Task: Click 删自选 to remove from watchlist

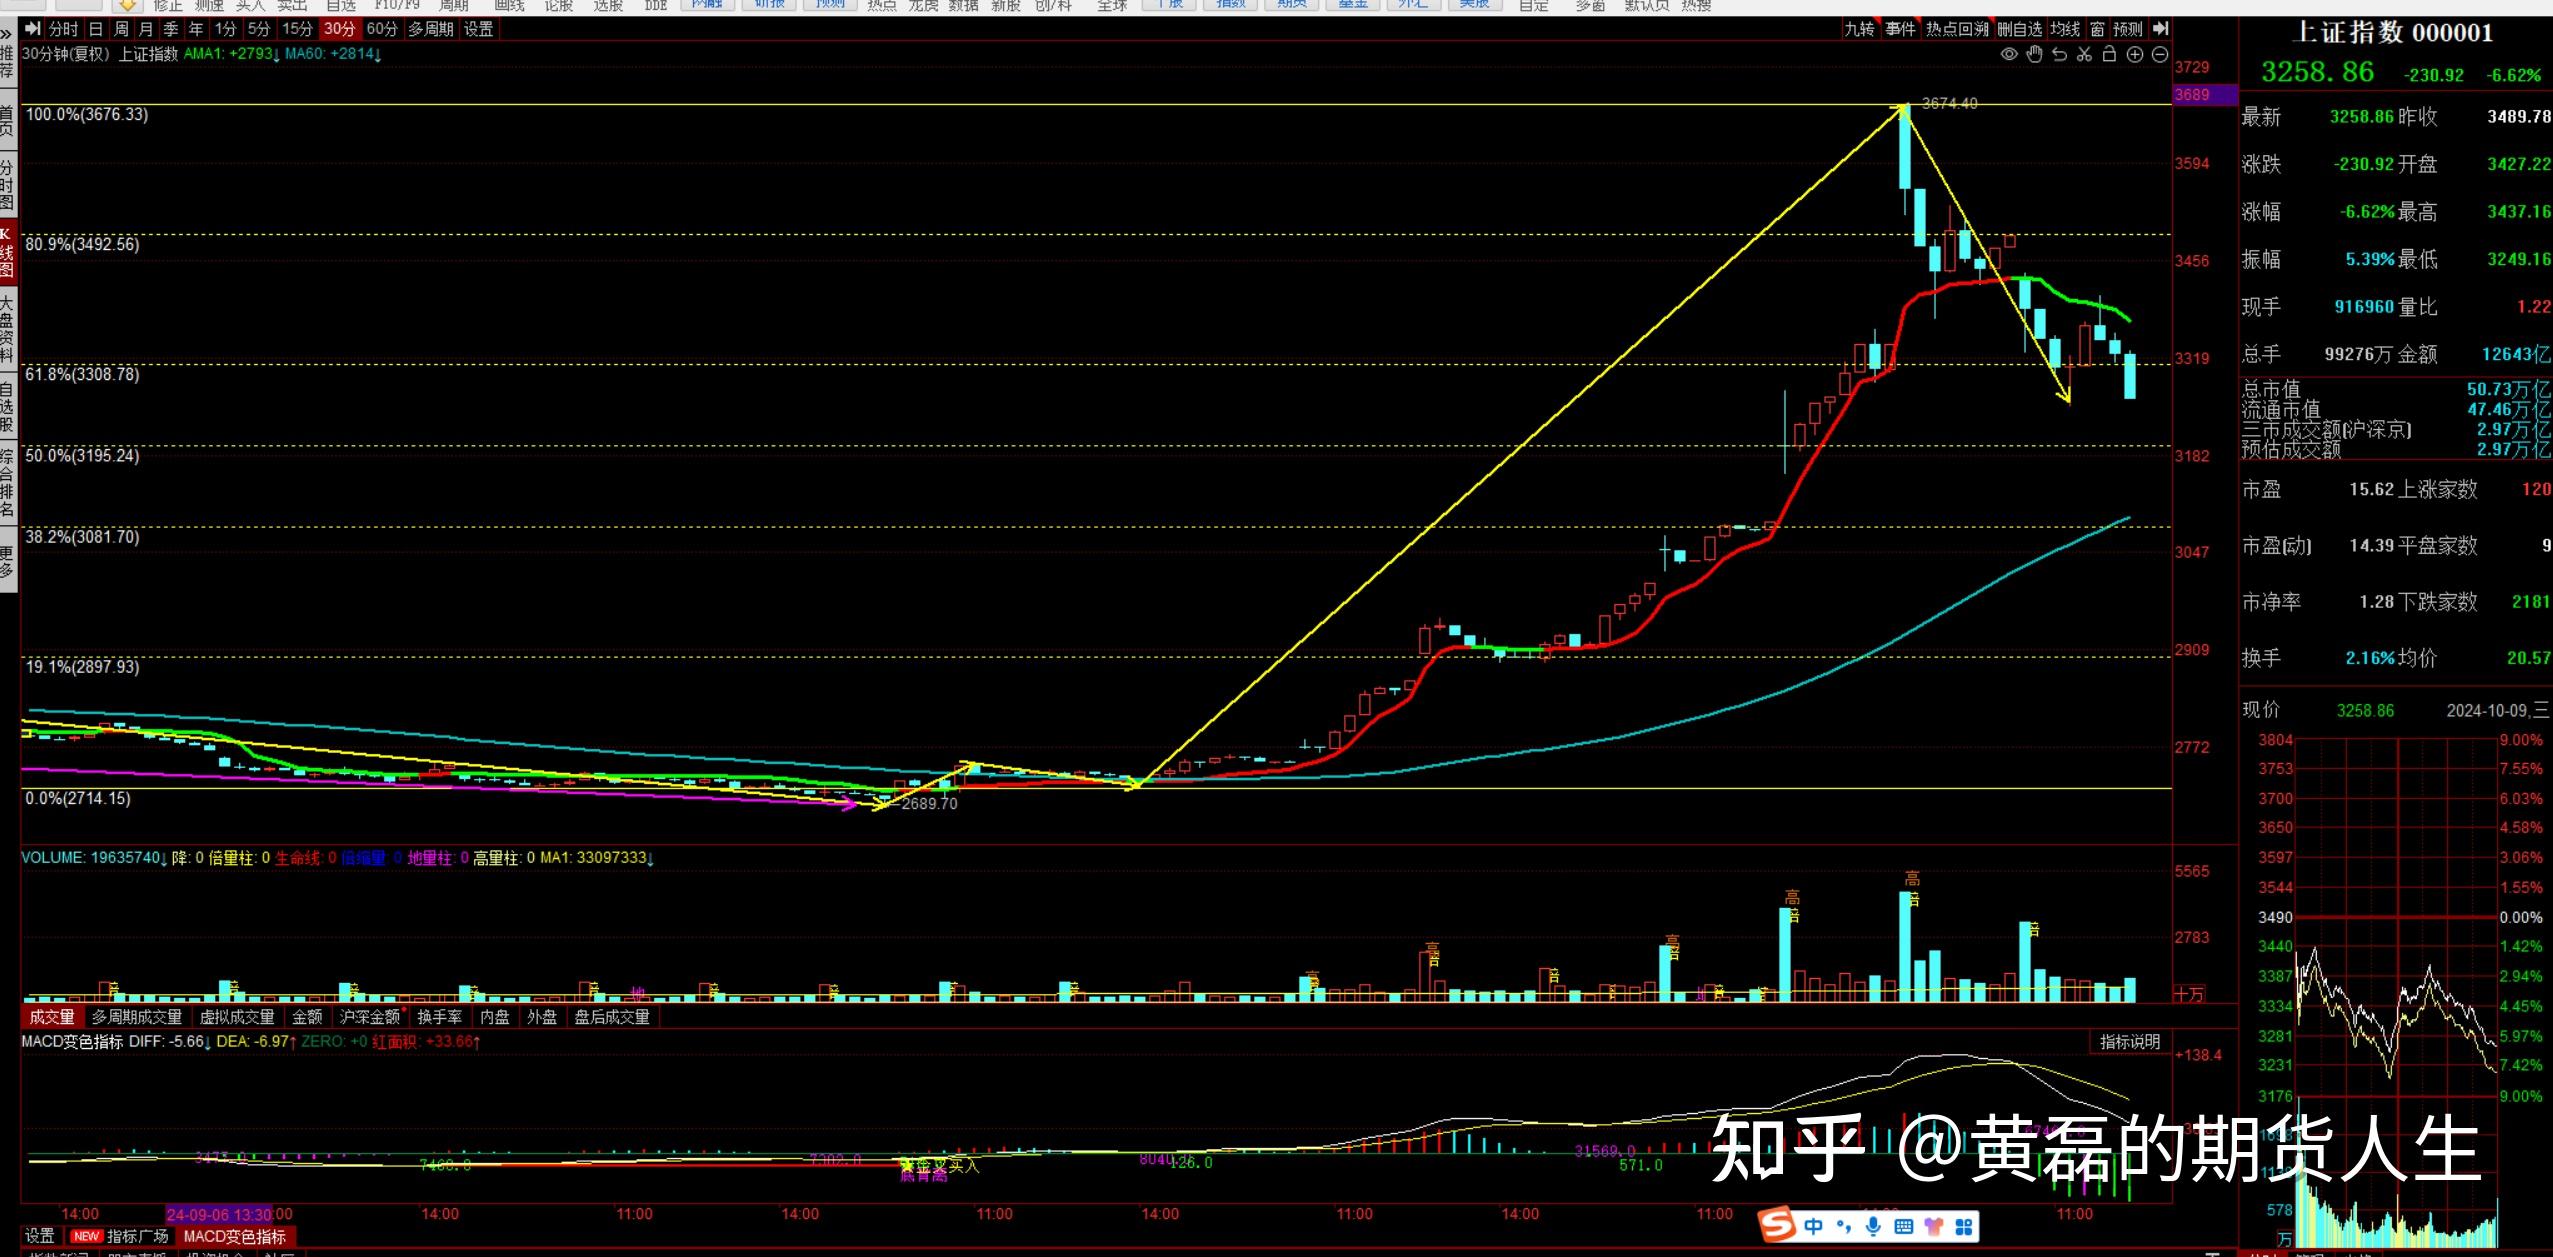Action: click(2020, 29)
